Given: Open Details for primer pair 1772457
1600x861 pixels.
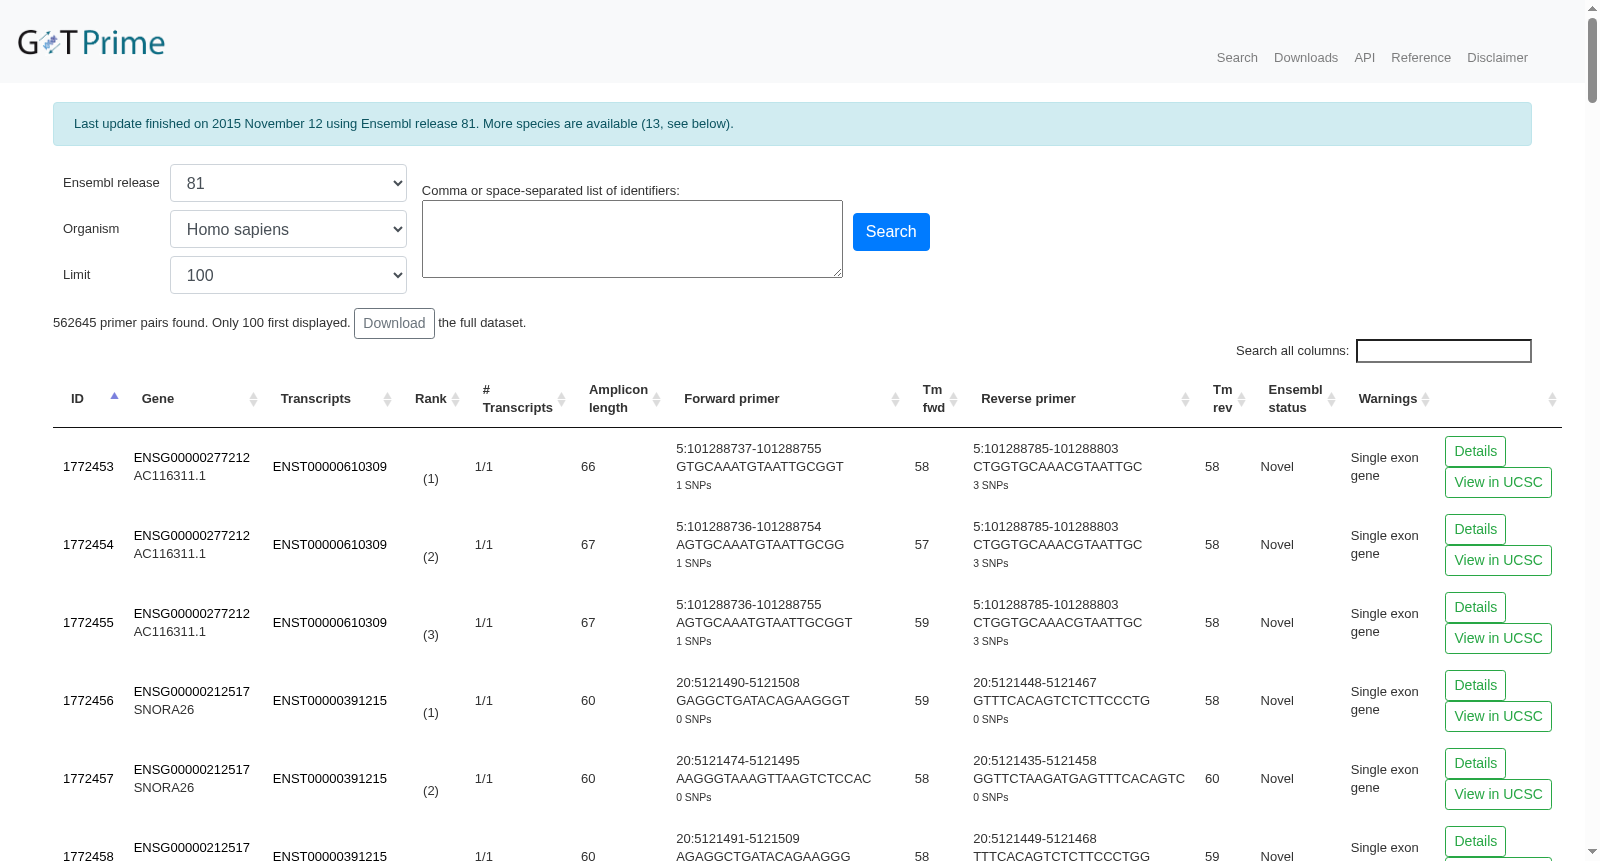Looking at the screenshot, I should pyautogui.click(x=1475, y=763).
